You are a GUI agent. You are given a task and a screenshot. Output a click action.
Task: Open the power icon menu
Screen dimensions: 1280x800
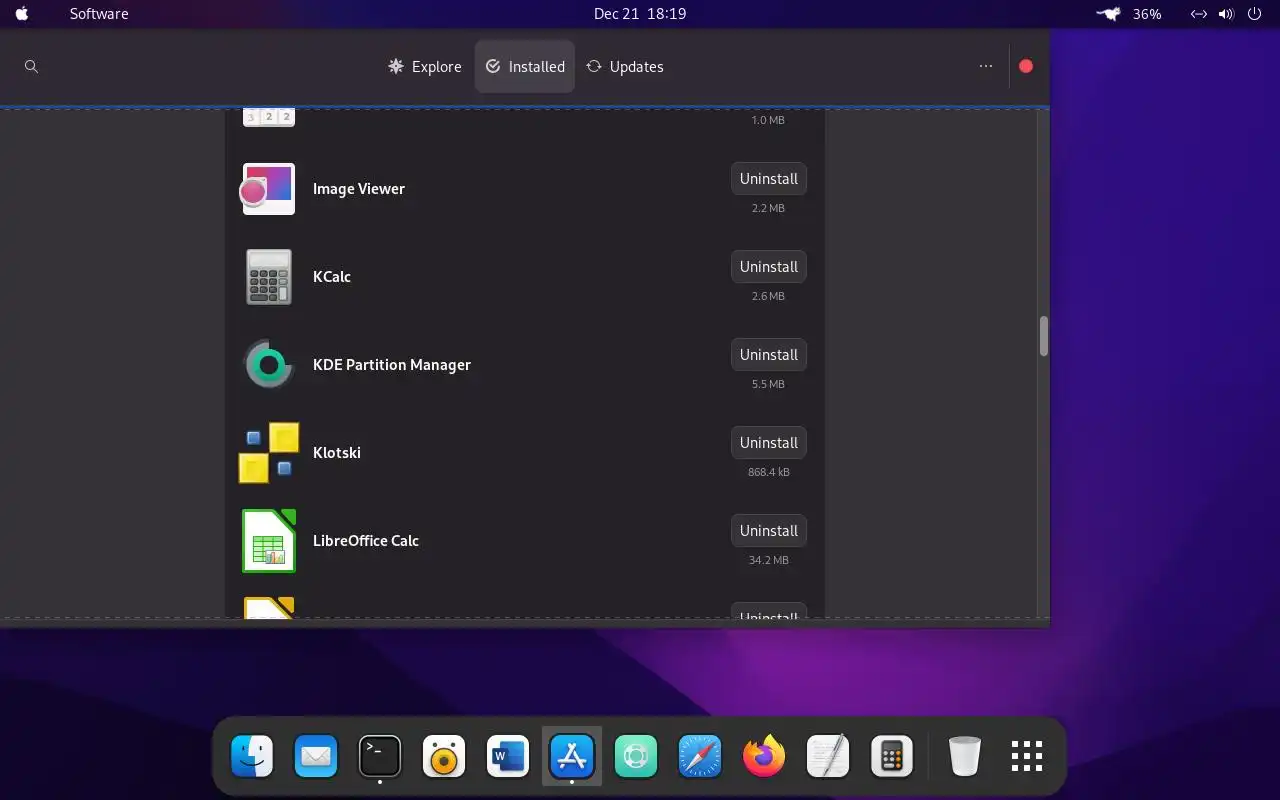pos(1255,14)
